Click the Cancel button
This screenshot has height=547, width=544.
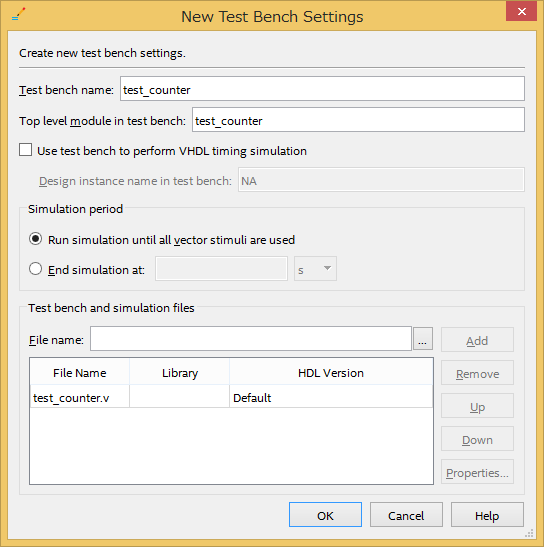406,515
